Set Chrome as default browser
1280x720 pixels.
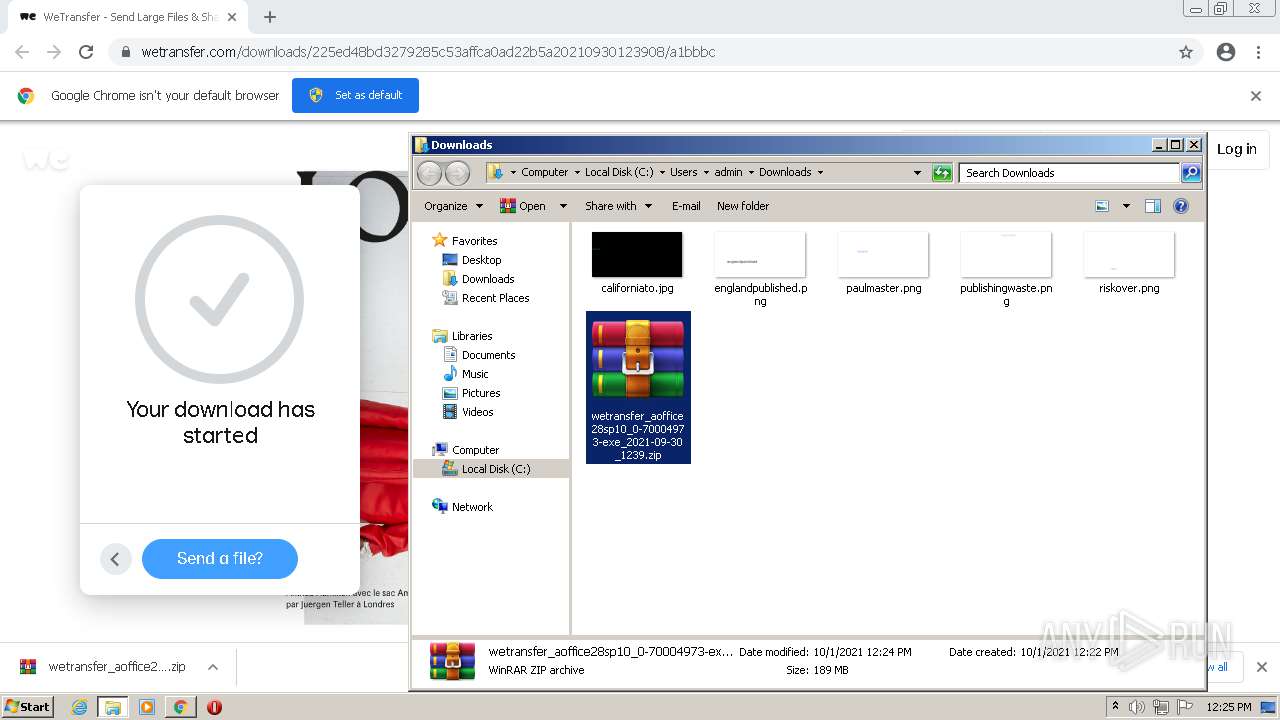pos(355,95)
